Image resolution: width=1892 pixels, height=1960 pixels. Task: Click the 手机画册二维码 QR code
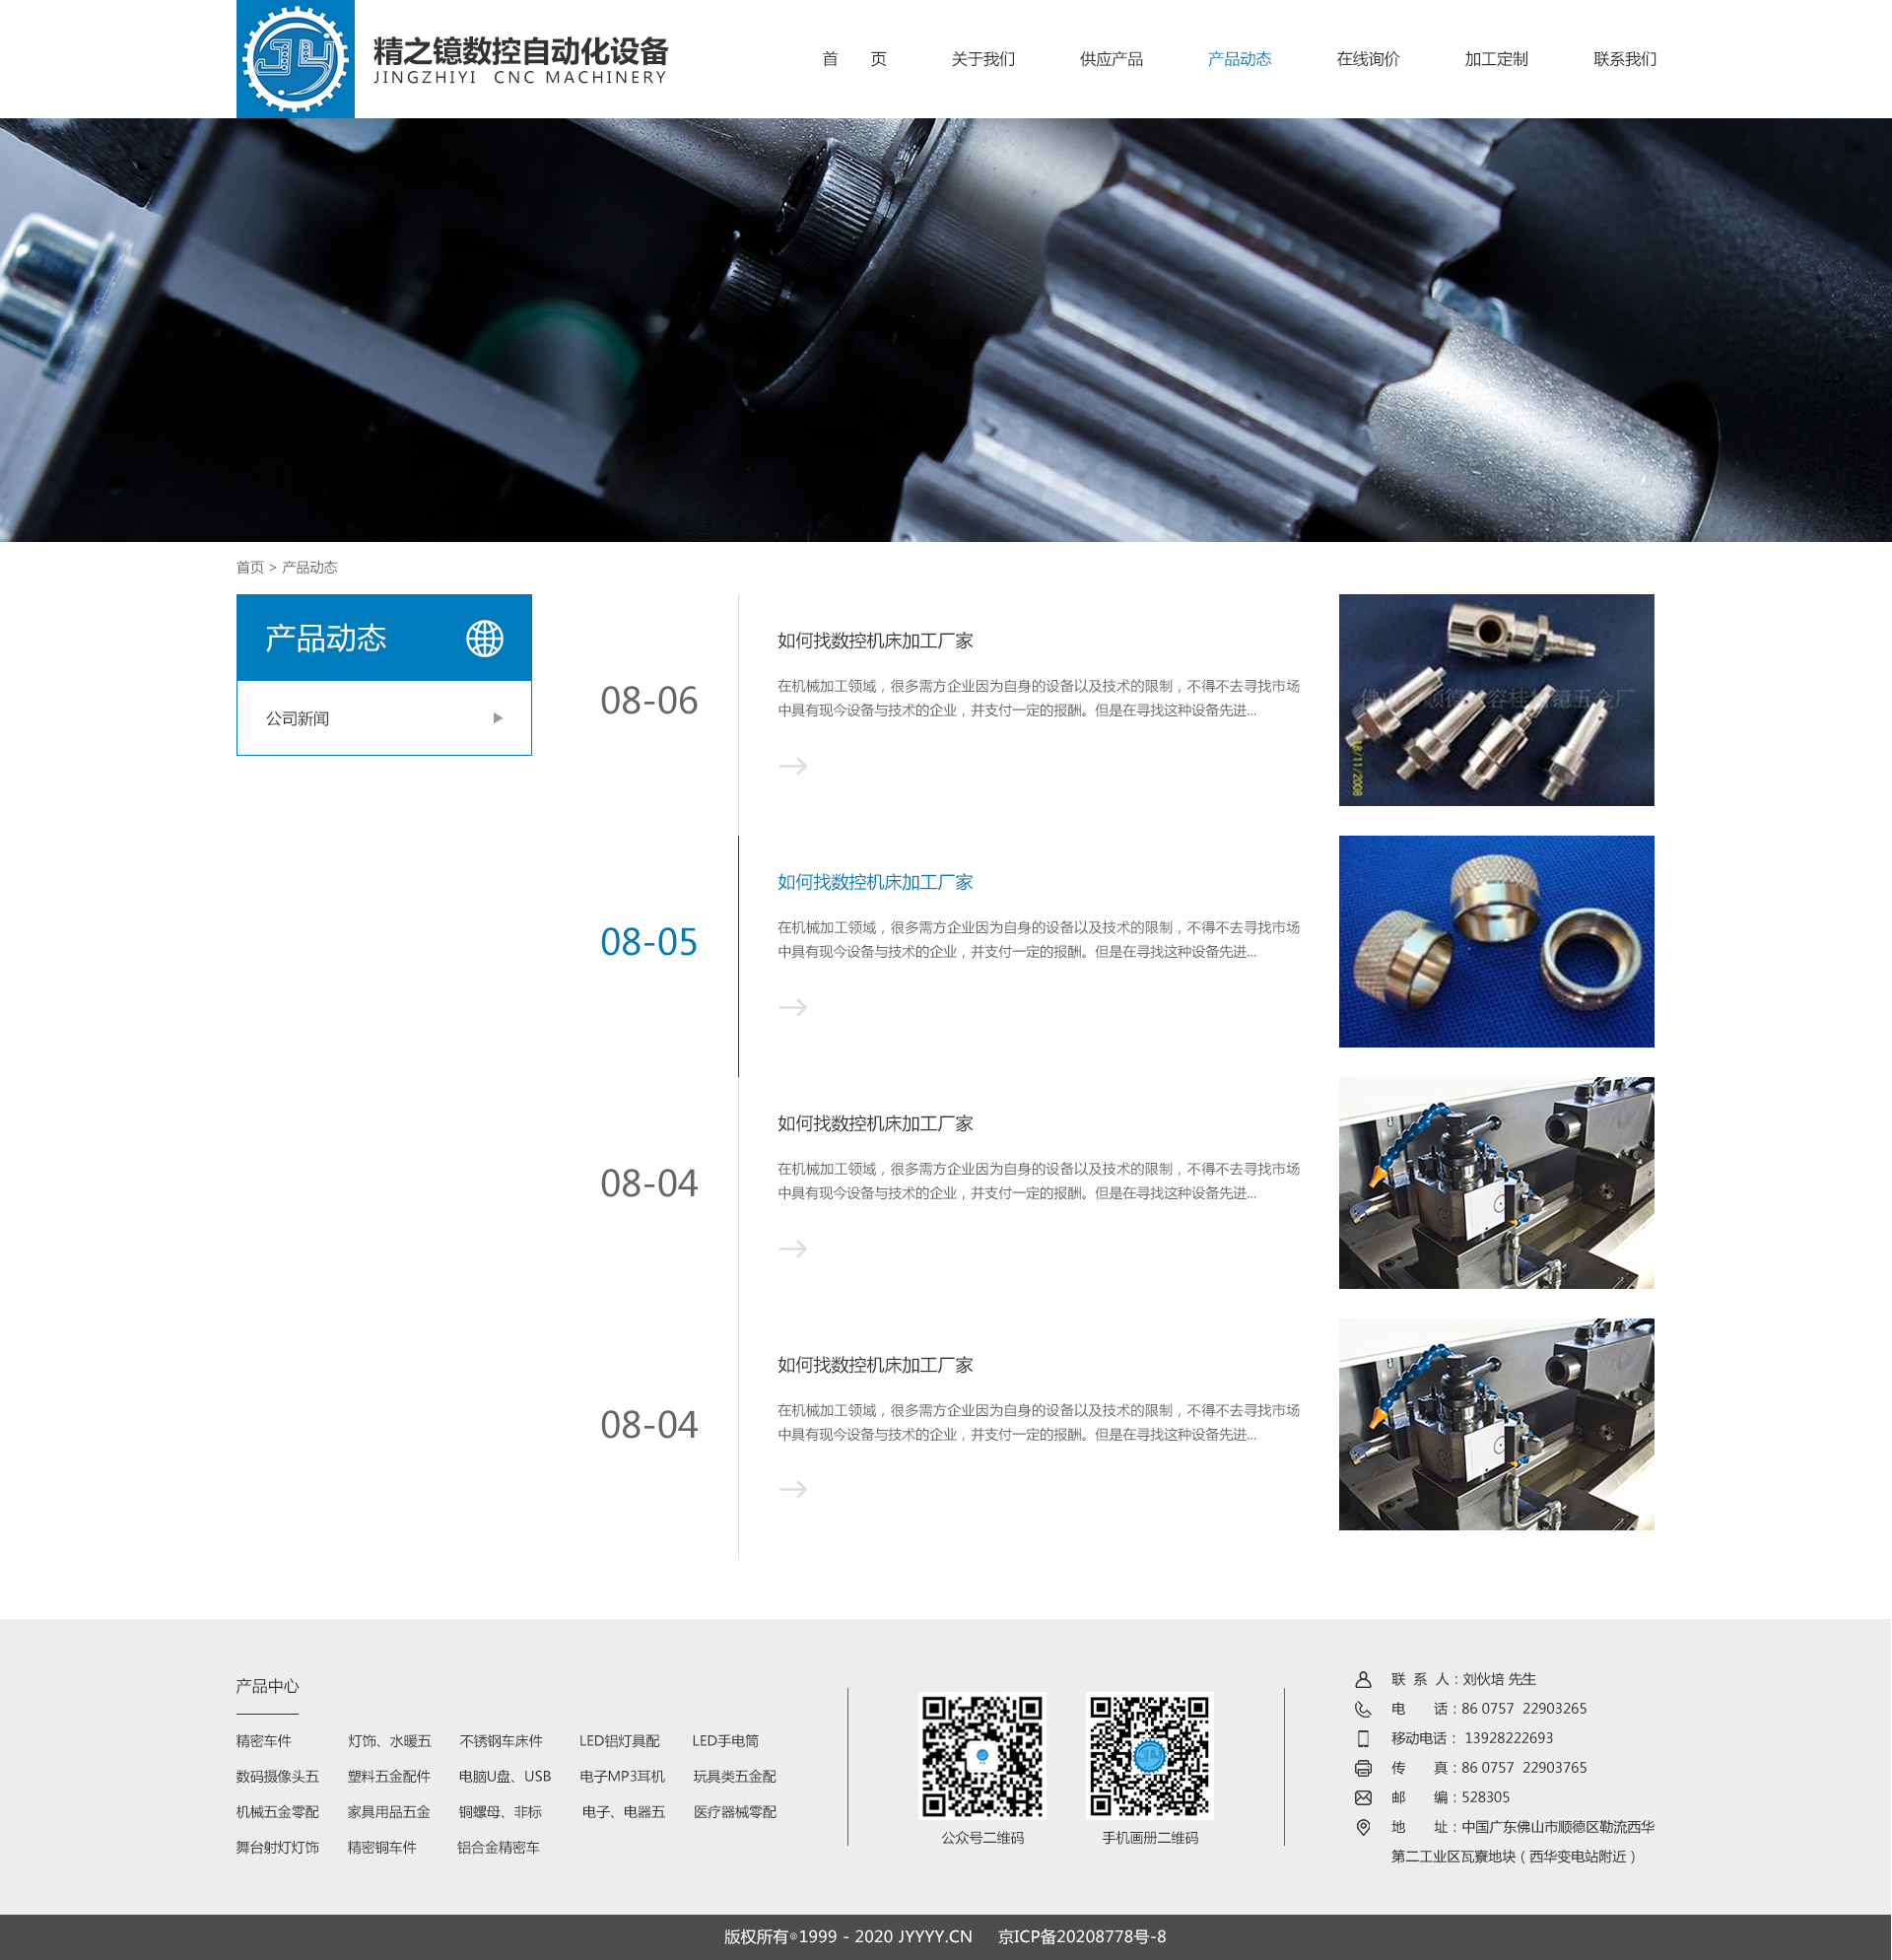click(1149, 1755)
